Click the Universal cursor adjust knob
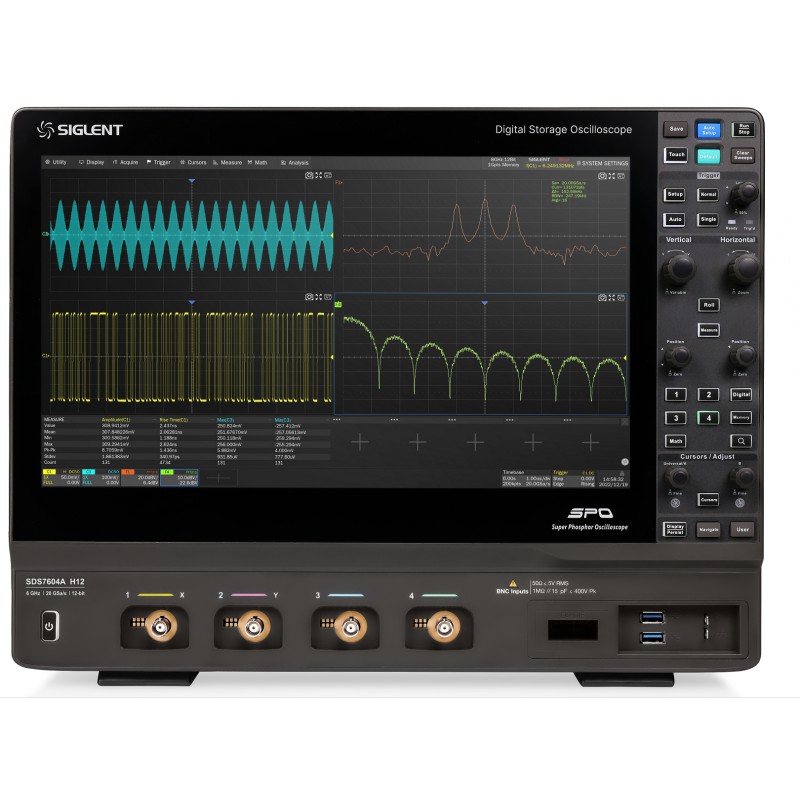This screenshot has height=800, width=800. 676,478
